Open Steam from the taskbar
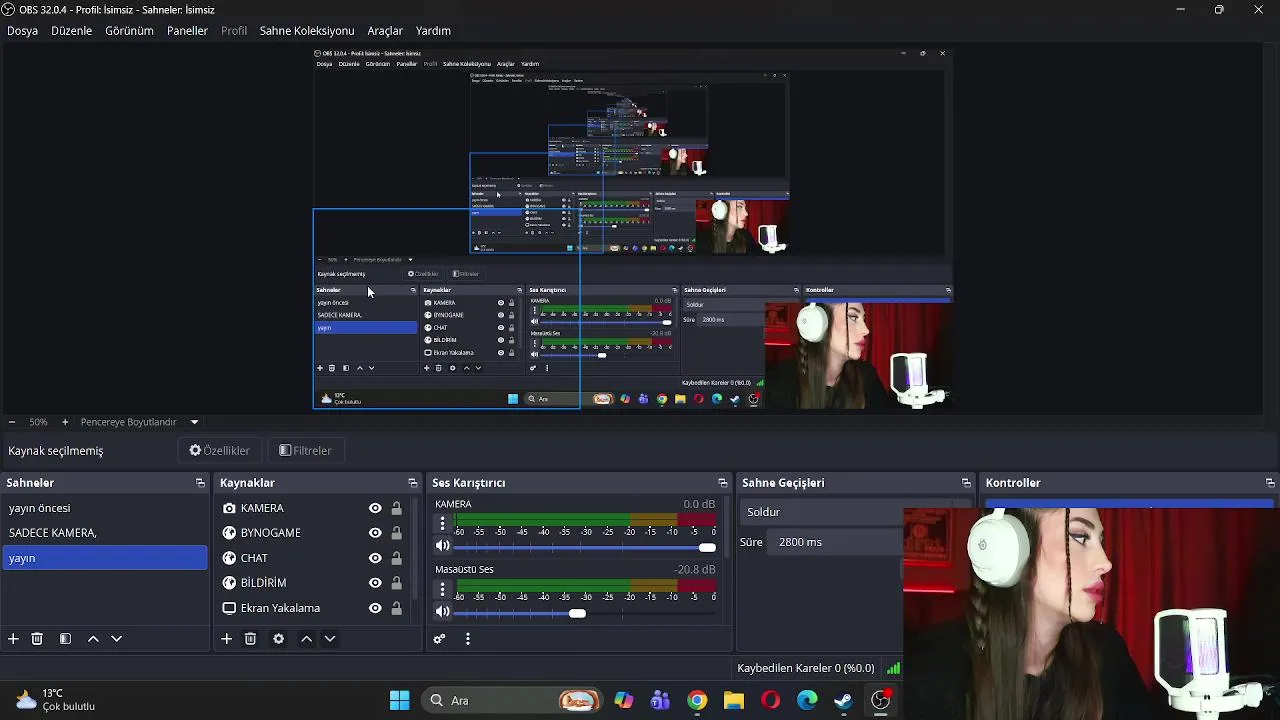The height and width of the screenshot is (720, 1280). coord(844,701)
